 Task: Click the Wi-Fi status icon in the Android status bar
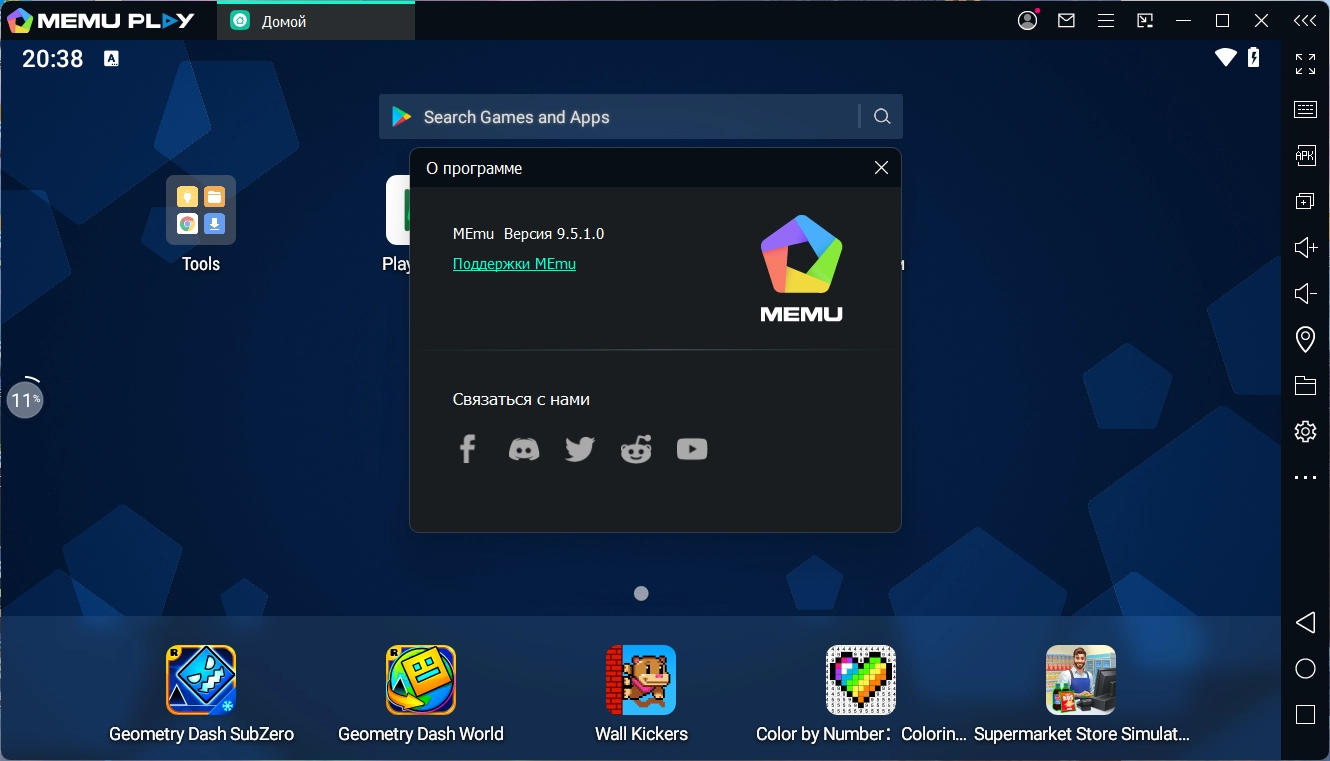pyautogui.click(x=1226, y=58)
